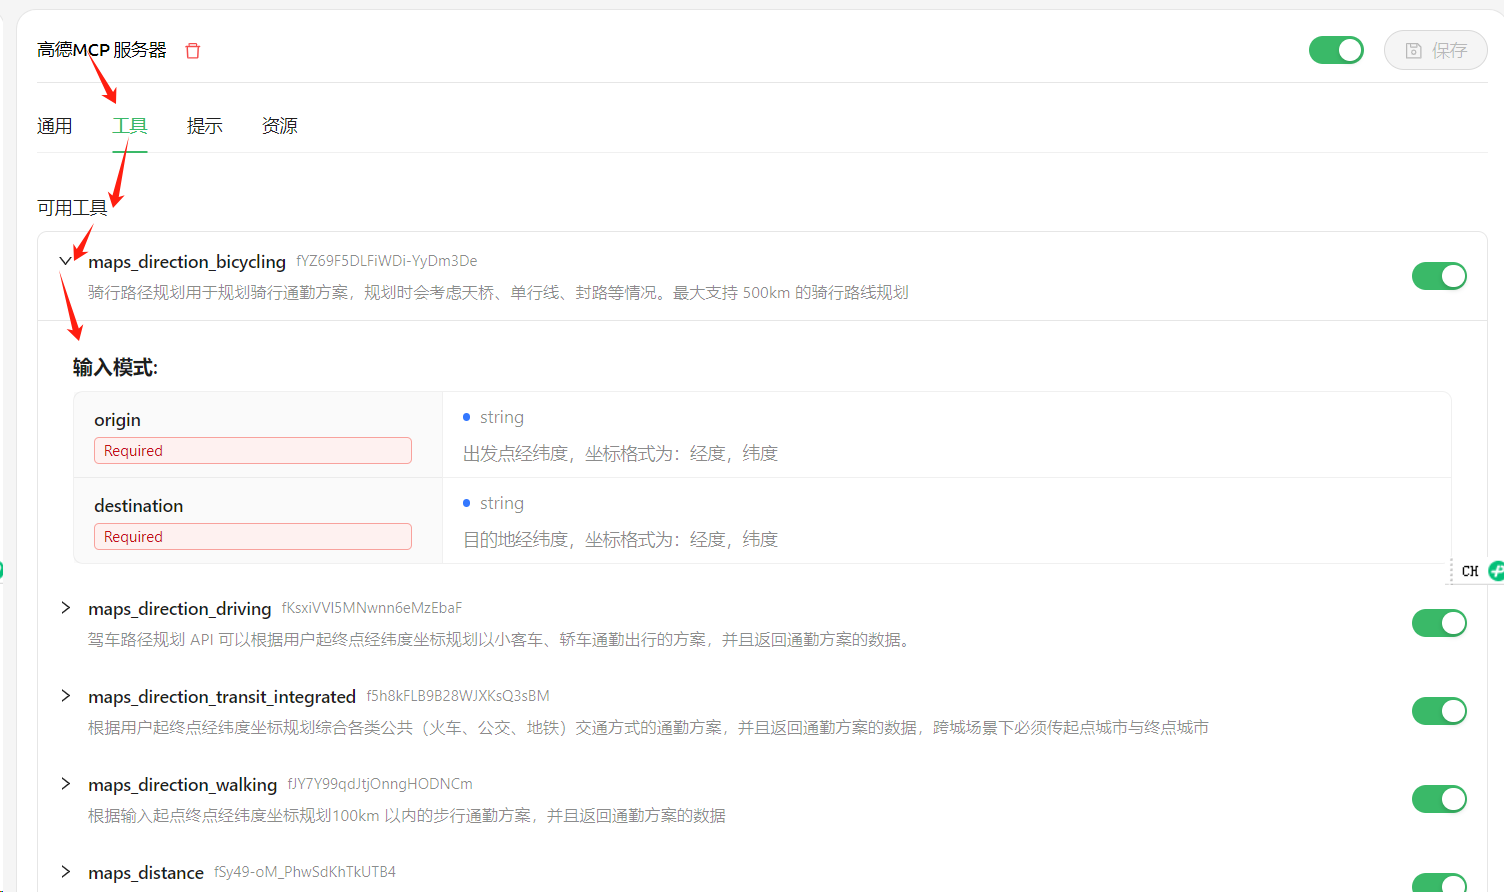Click the blue string type label for destination

pos(502,502)
